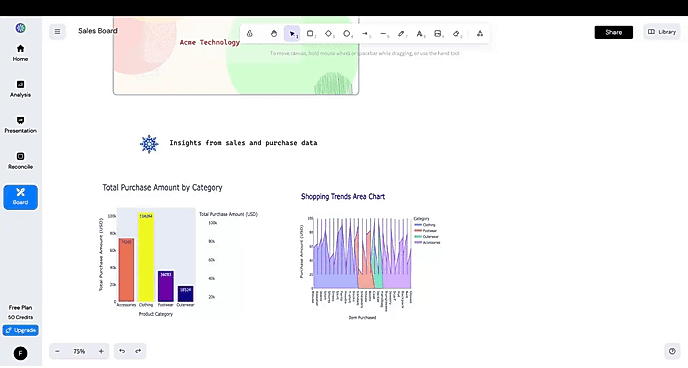Screen dimensions: 688x368
Task: Toggle the canvas lock icon
Action: point(250,34)
